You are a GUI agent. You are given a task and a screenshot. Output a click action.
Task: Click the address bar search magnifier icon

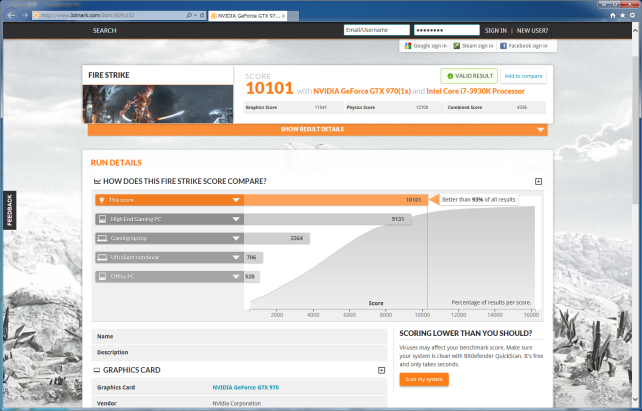click(x=189, y=16)
